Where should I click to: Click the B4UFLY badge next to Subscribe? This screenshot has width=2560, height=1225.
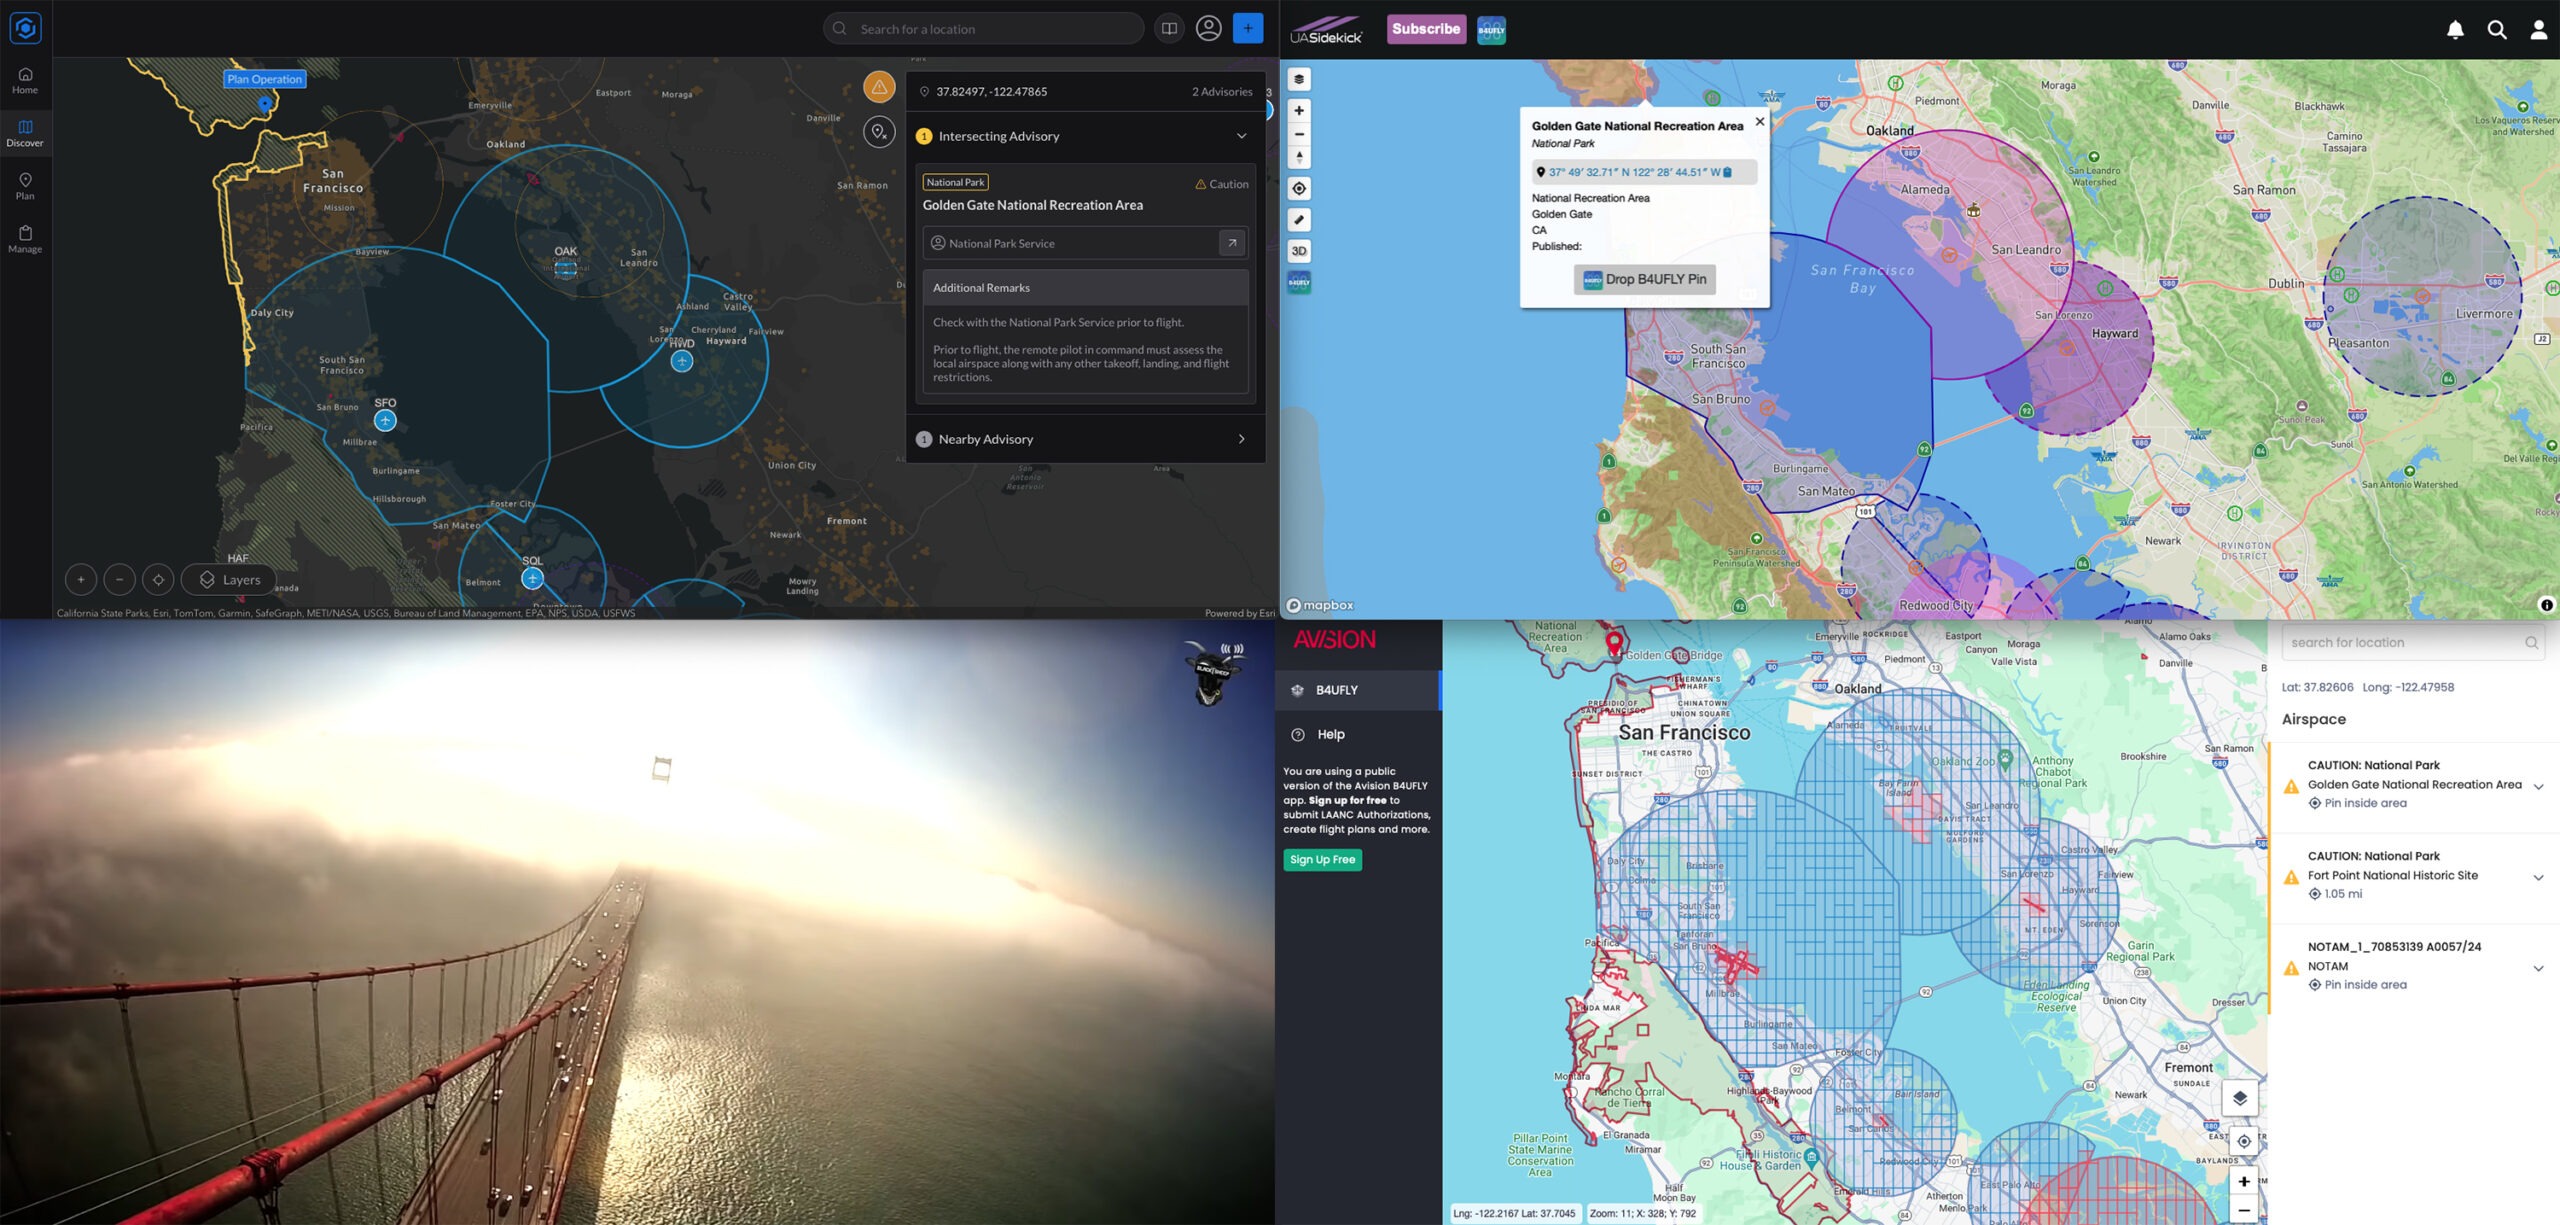tap(1491, 30)
